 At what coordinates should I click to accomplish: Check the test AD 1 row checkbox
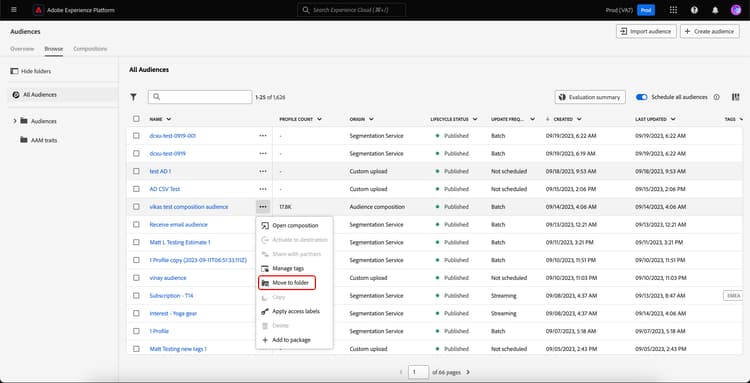(x=136, y=171)
